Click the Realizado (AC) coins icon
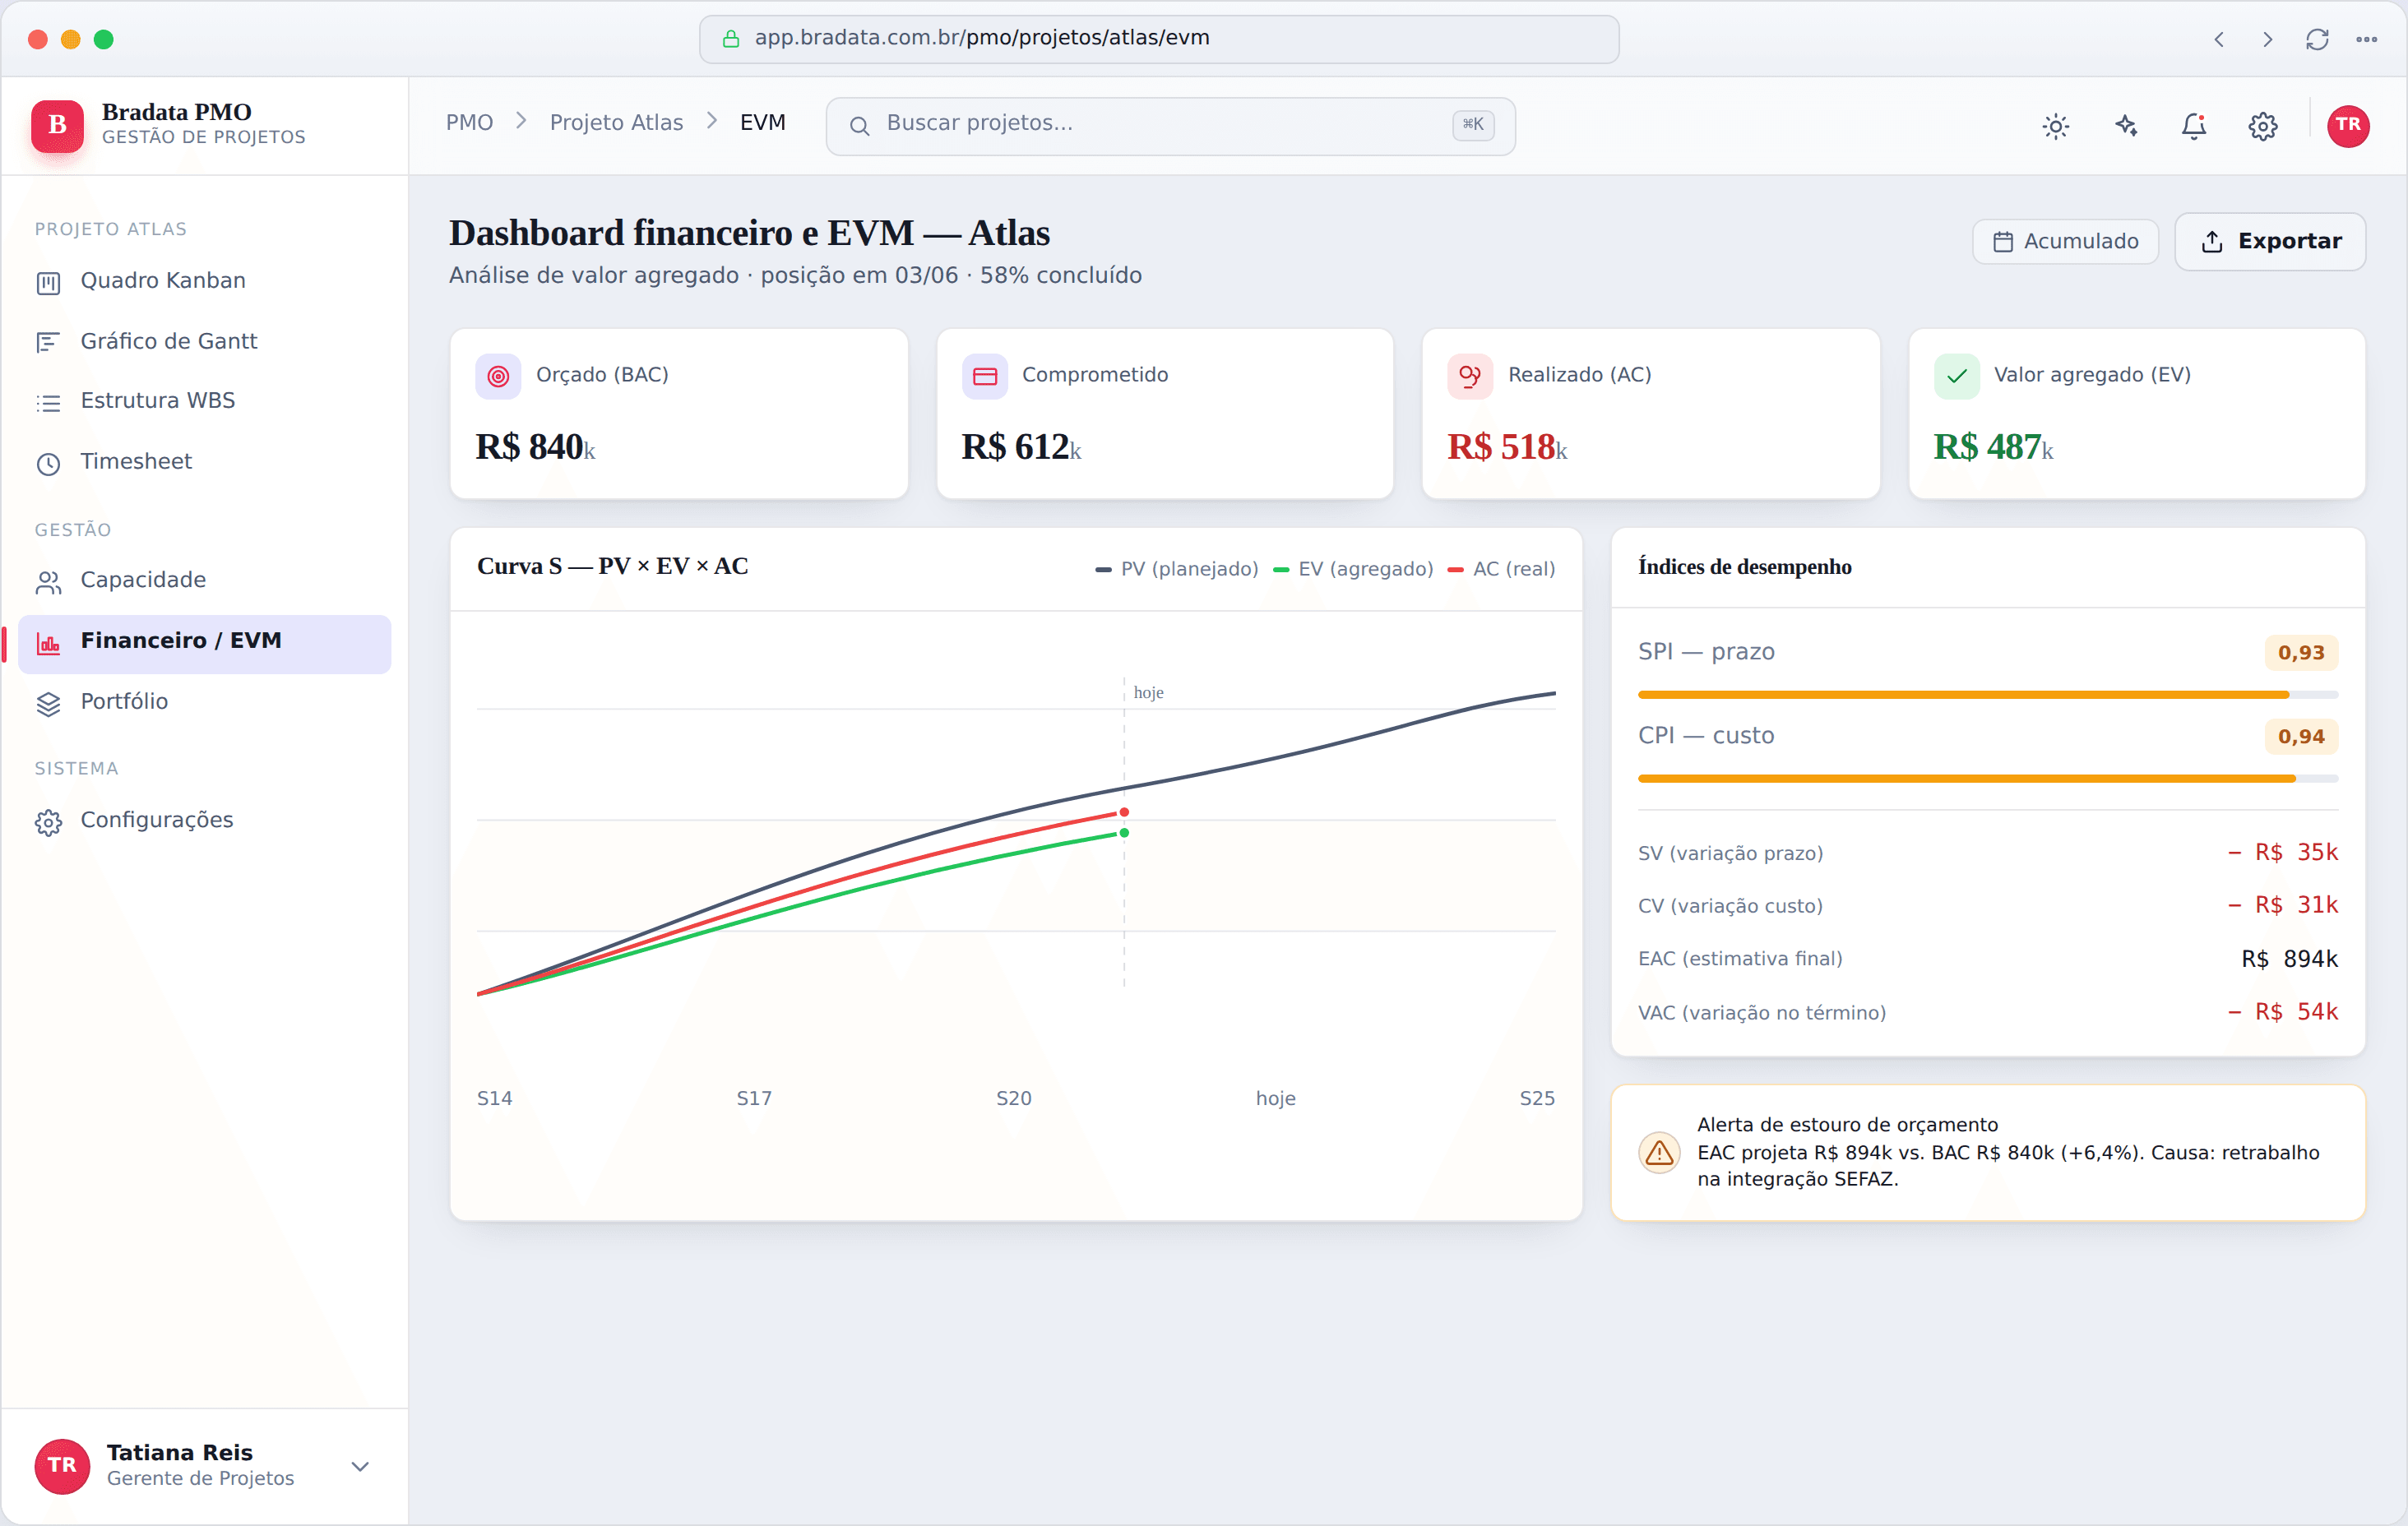Viewport: 2408px width, 1526px height. pyautogui.click(x=1469, y=377)
